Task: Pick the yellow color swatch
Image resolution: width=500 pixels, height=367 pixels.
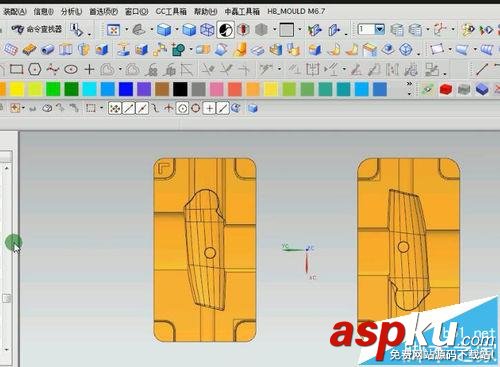Action: pos(17,89)
